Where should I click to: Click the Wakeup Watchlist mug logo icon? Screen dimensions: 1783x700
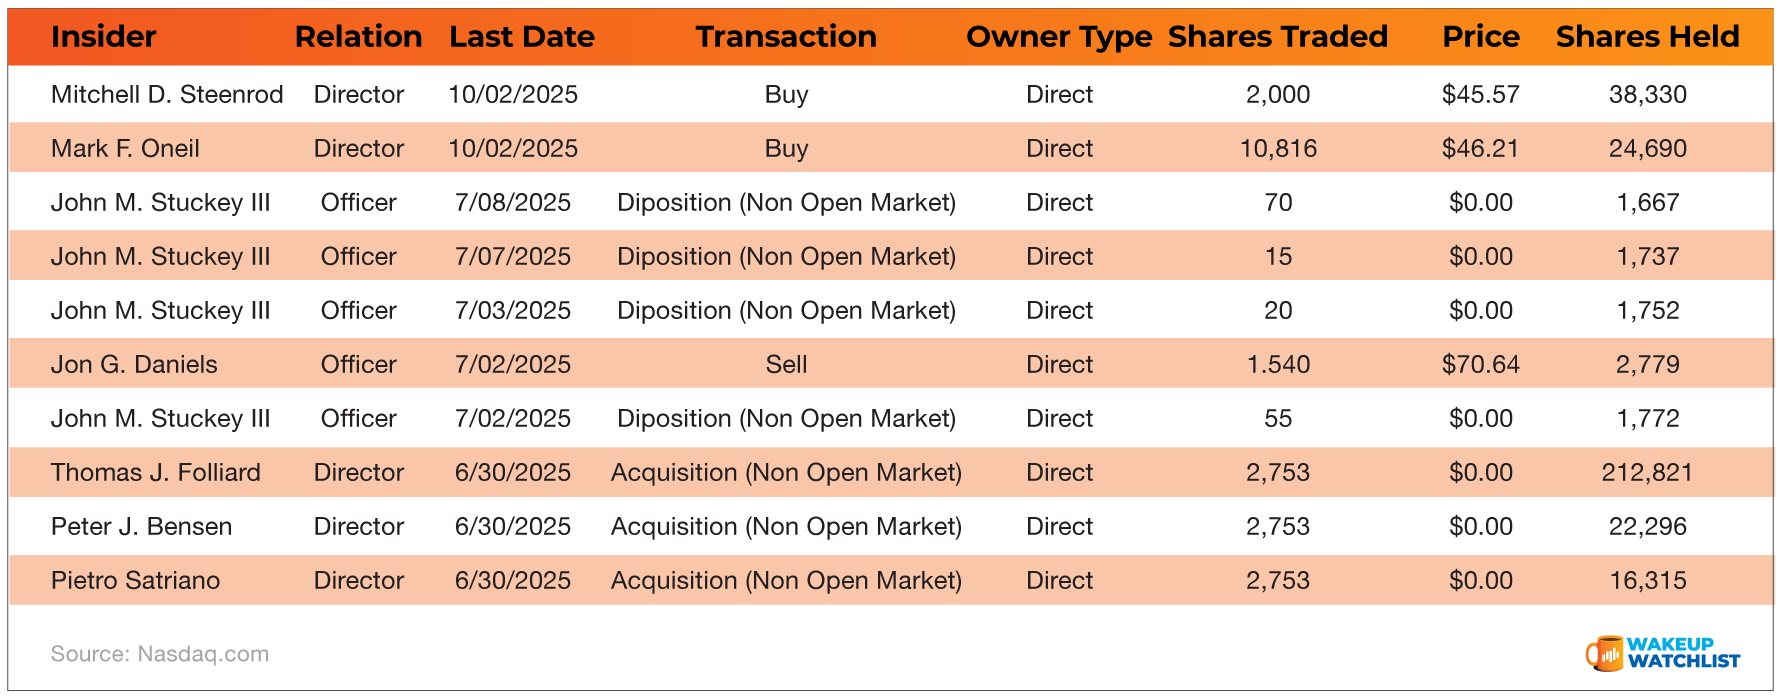(1604, 654)
